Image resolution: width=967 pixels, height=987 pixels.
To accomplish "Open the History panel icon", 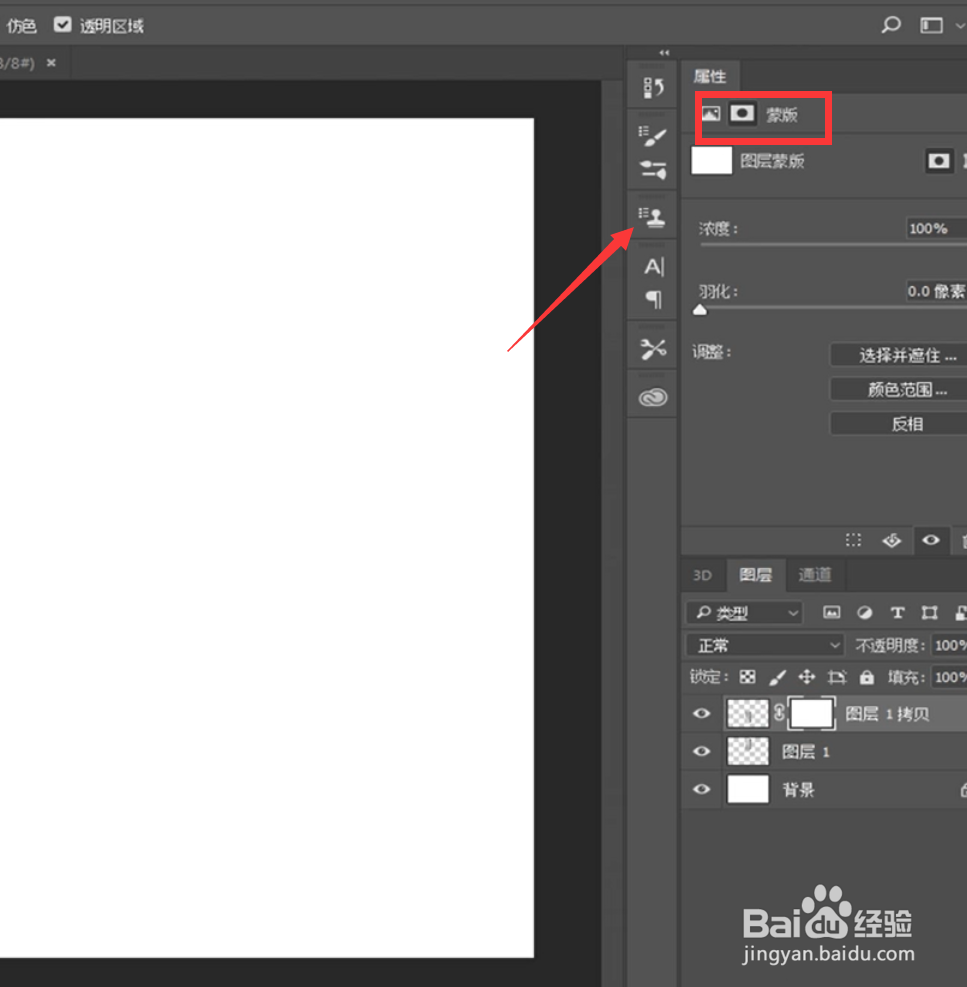I will (x=653, y=87).
